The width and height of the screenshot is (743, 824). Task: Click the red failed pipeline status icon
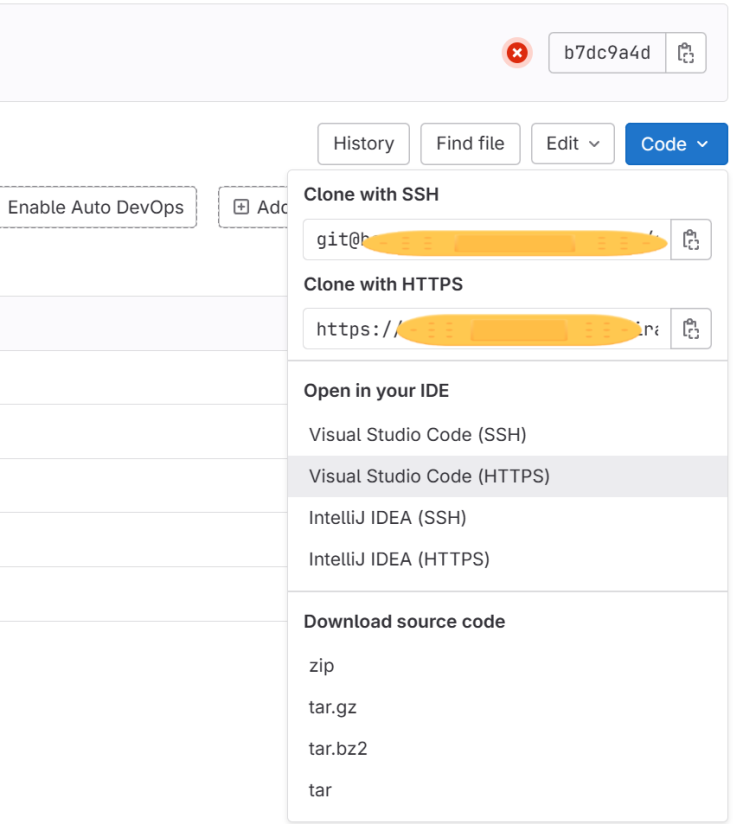pyautogui.click(x=517, y=53)
